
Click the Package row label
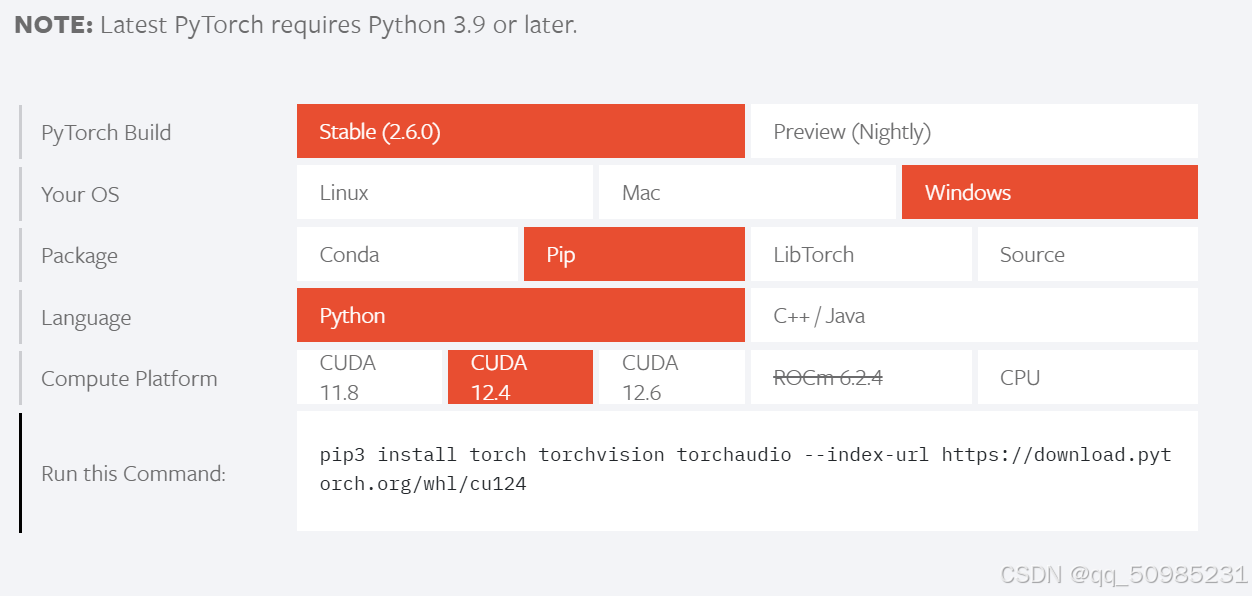79,256
